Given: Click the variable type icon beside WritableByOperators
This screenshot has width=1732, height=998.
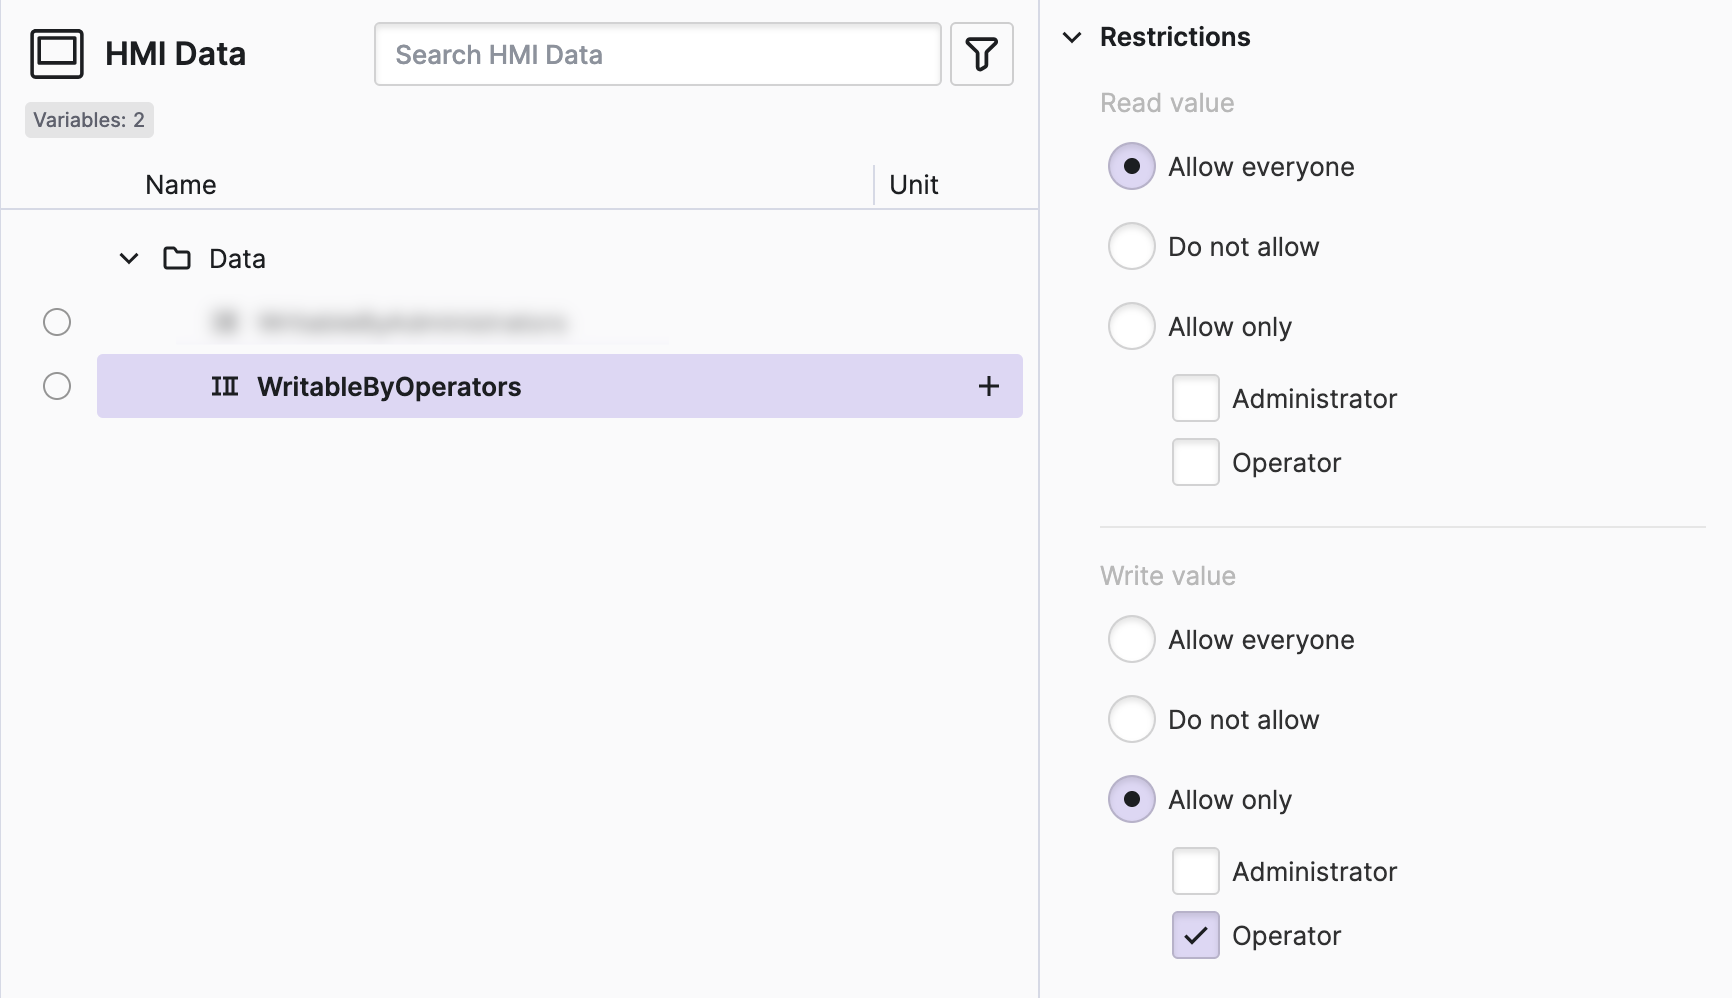Looking at the screenshot, I should [225, 386].
